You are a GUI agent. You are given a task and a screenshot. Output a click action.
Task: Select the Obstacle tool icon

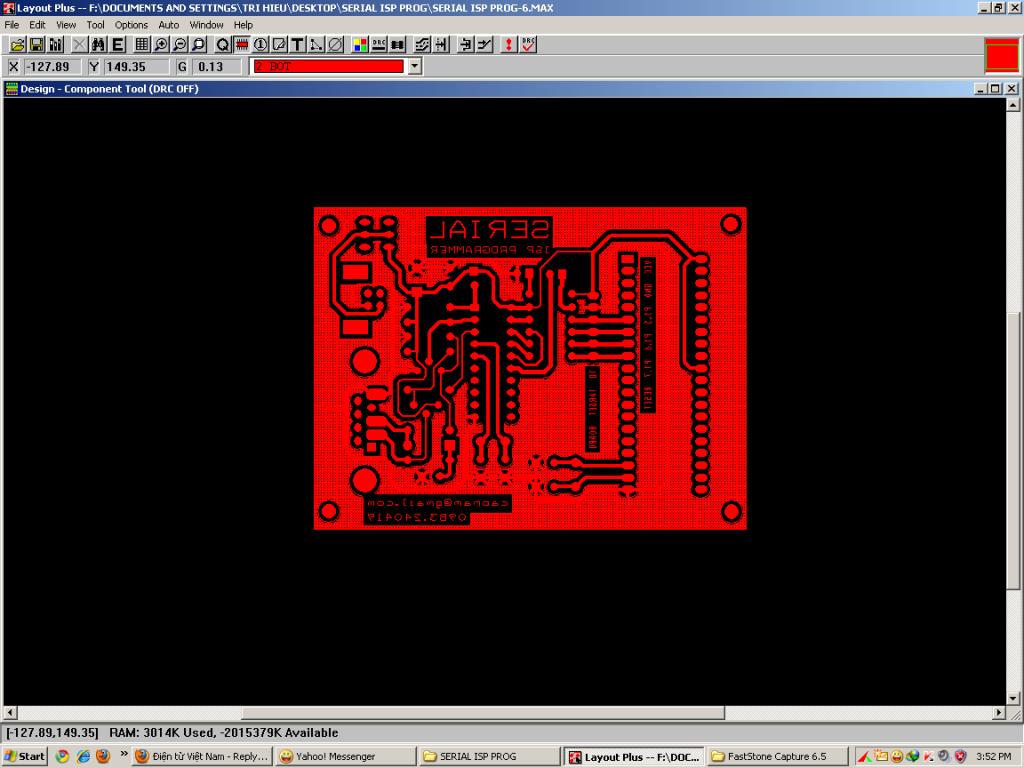coord(279,44)
